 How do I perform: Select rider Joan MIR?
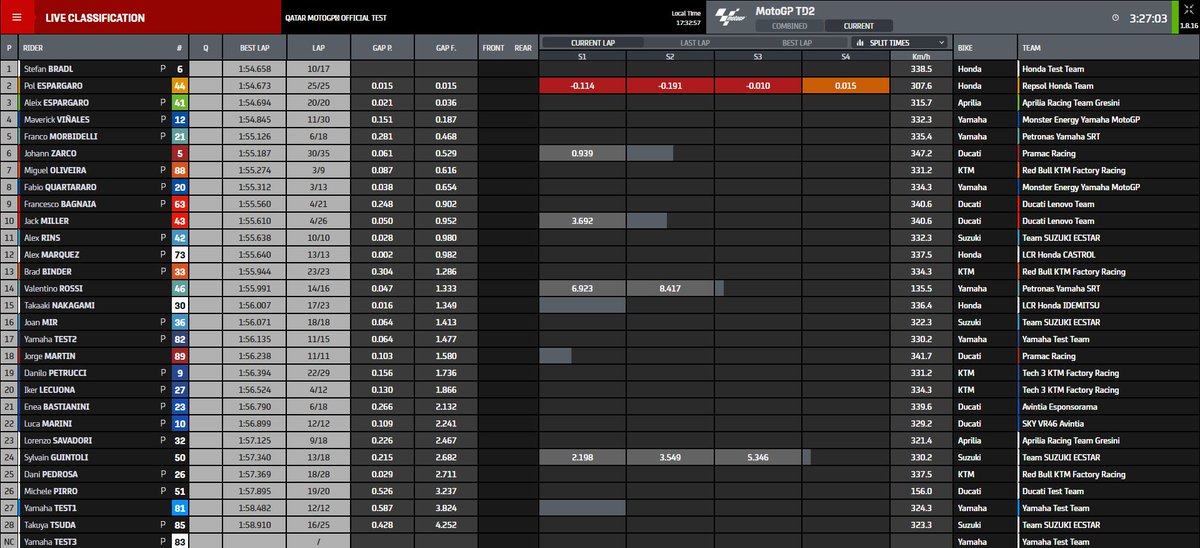pos(43,323)
